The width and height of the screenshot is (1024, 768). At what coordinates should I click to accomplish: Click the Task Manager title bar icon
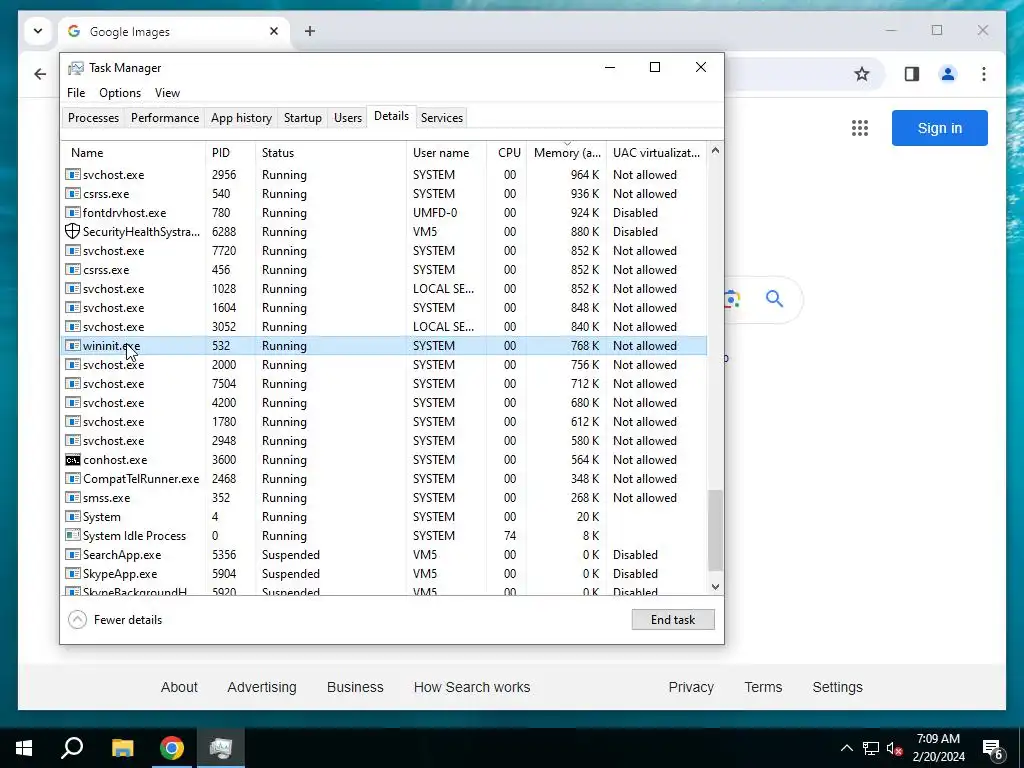coord(76,68)
